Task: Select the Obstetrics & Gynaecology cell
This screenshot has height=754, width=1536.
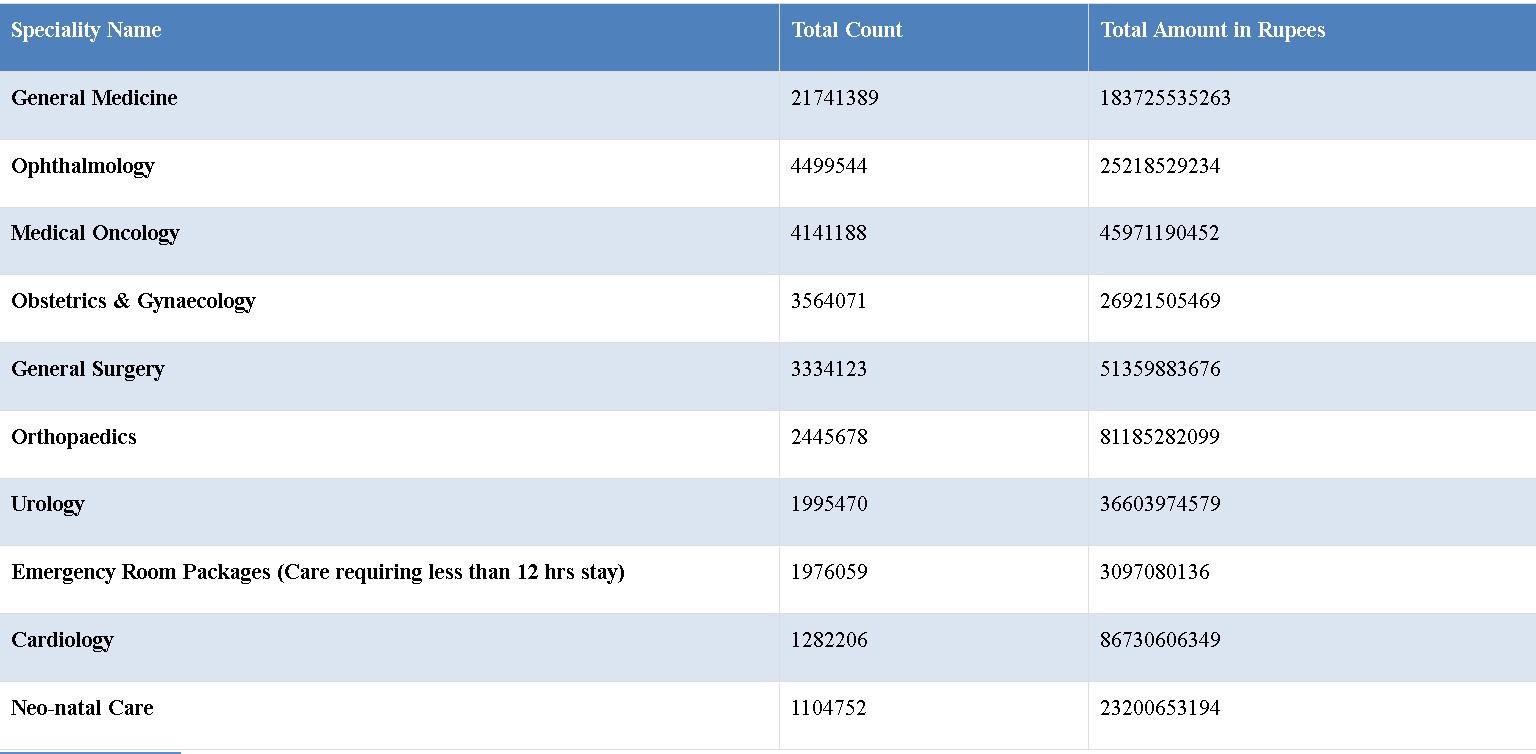Action: (133, 301)
